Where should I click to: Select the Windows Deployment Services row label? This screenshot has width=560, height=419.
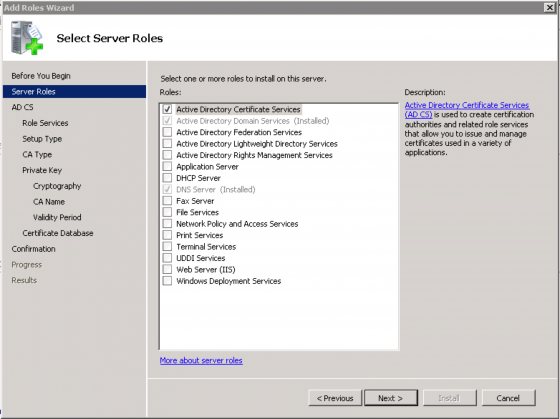coord(229,281)
